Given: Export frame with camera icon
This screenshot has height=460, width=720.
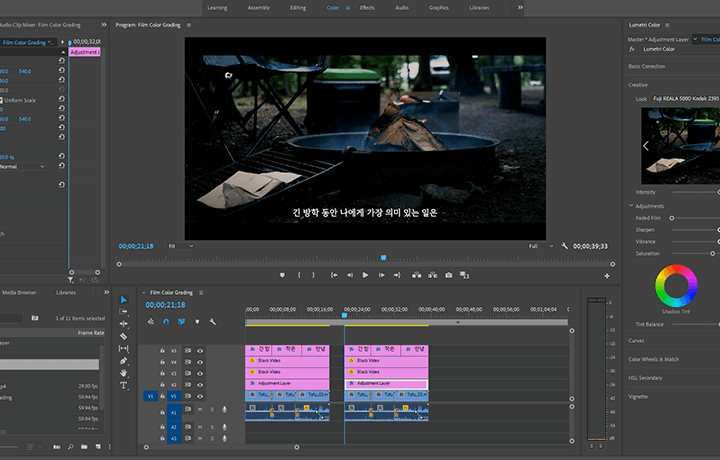Looking at the screenshot, I should [449, 275].
